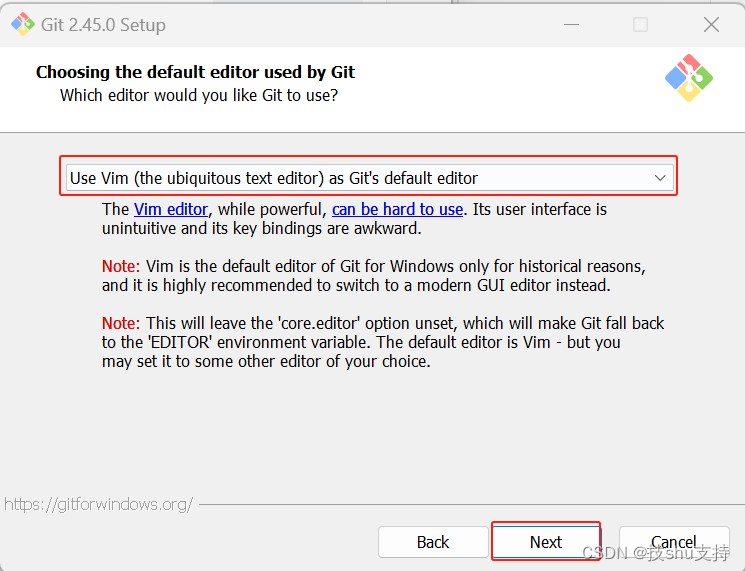
Task: Cancel the Git installation
Action: click(x=674, y=542)
